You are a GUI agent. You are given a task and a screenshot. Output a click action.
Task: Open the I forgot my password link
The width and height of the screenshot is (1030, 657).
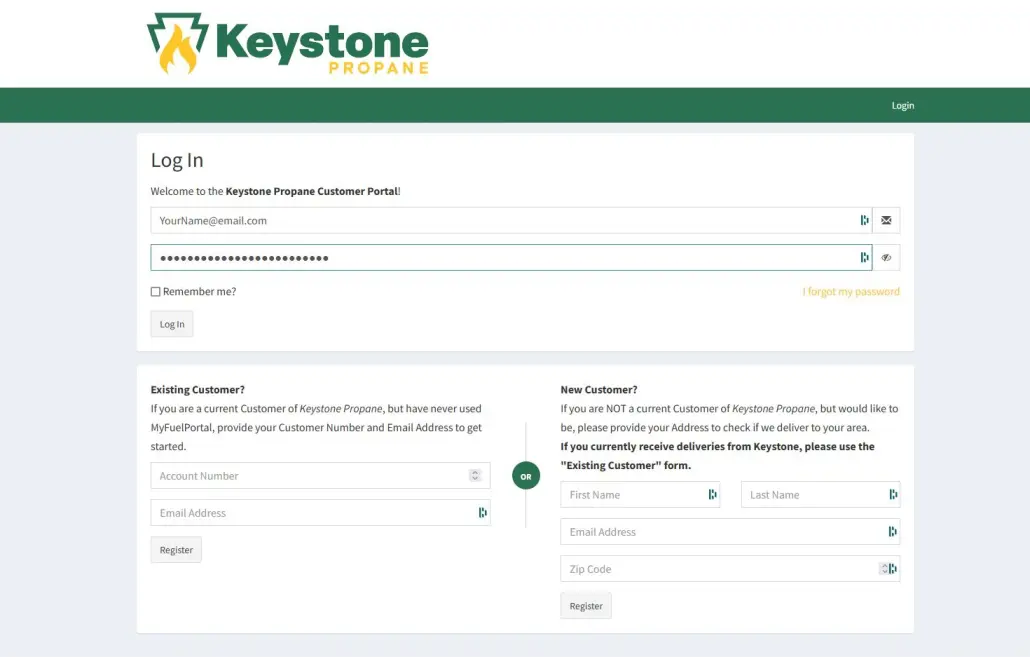tap(851, 291)
